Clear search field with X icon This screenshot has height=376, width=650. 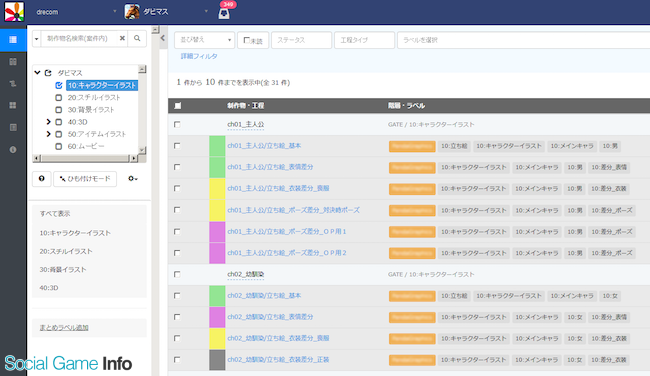[x=122, y=39]
